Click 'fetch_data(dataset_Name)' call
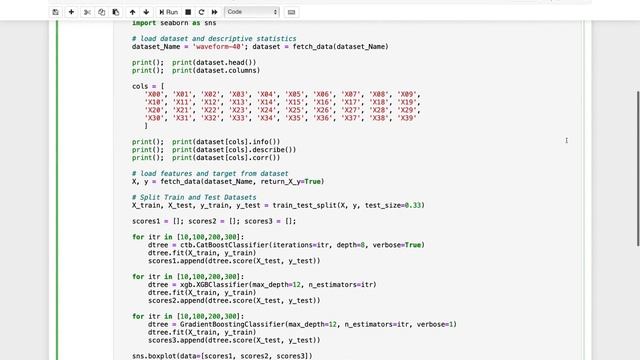The image size is (640, 360). coord(340,47)
